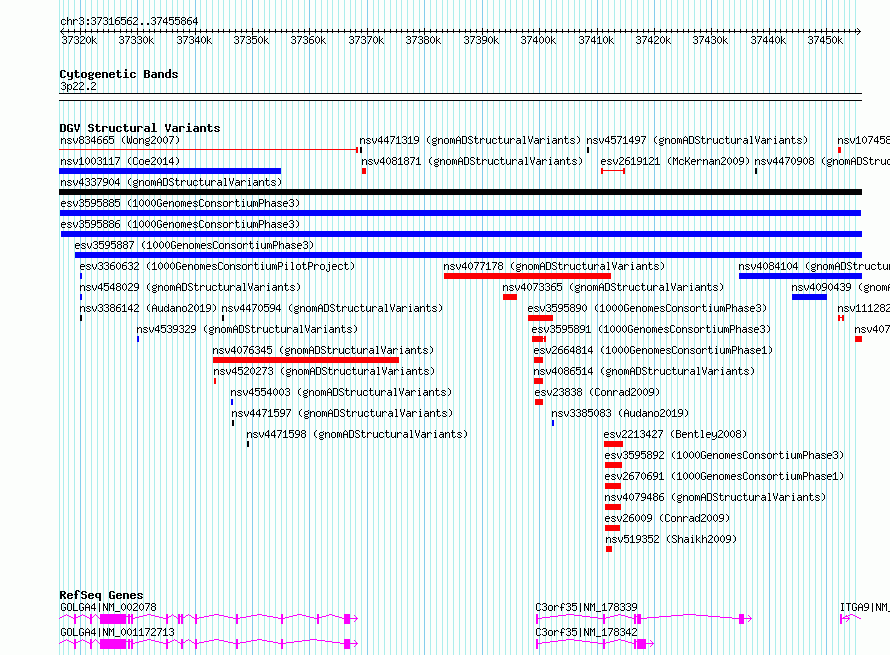The height and width of the screenshot is (655, 890).
Task: Click the nsv4471319 gnomAD variant label
Action: click(x=470, y=140)
